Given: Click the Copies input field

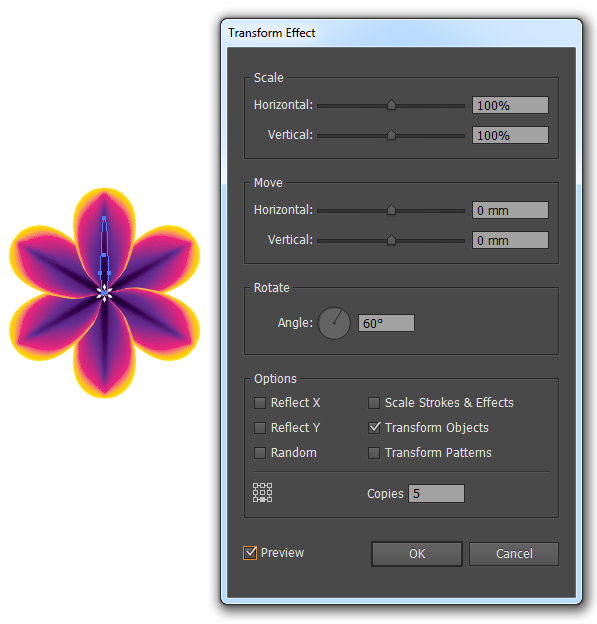Looking at the screenshot, I should pyautogui.click(x=436, y=493).
